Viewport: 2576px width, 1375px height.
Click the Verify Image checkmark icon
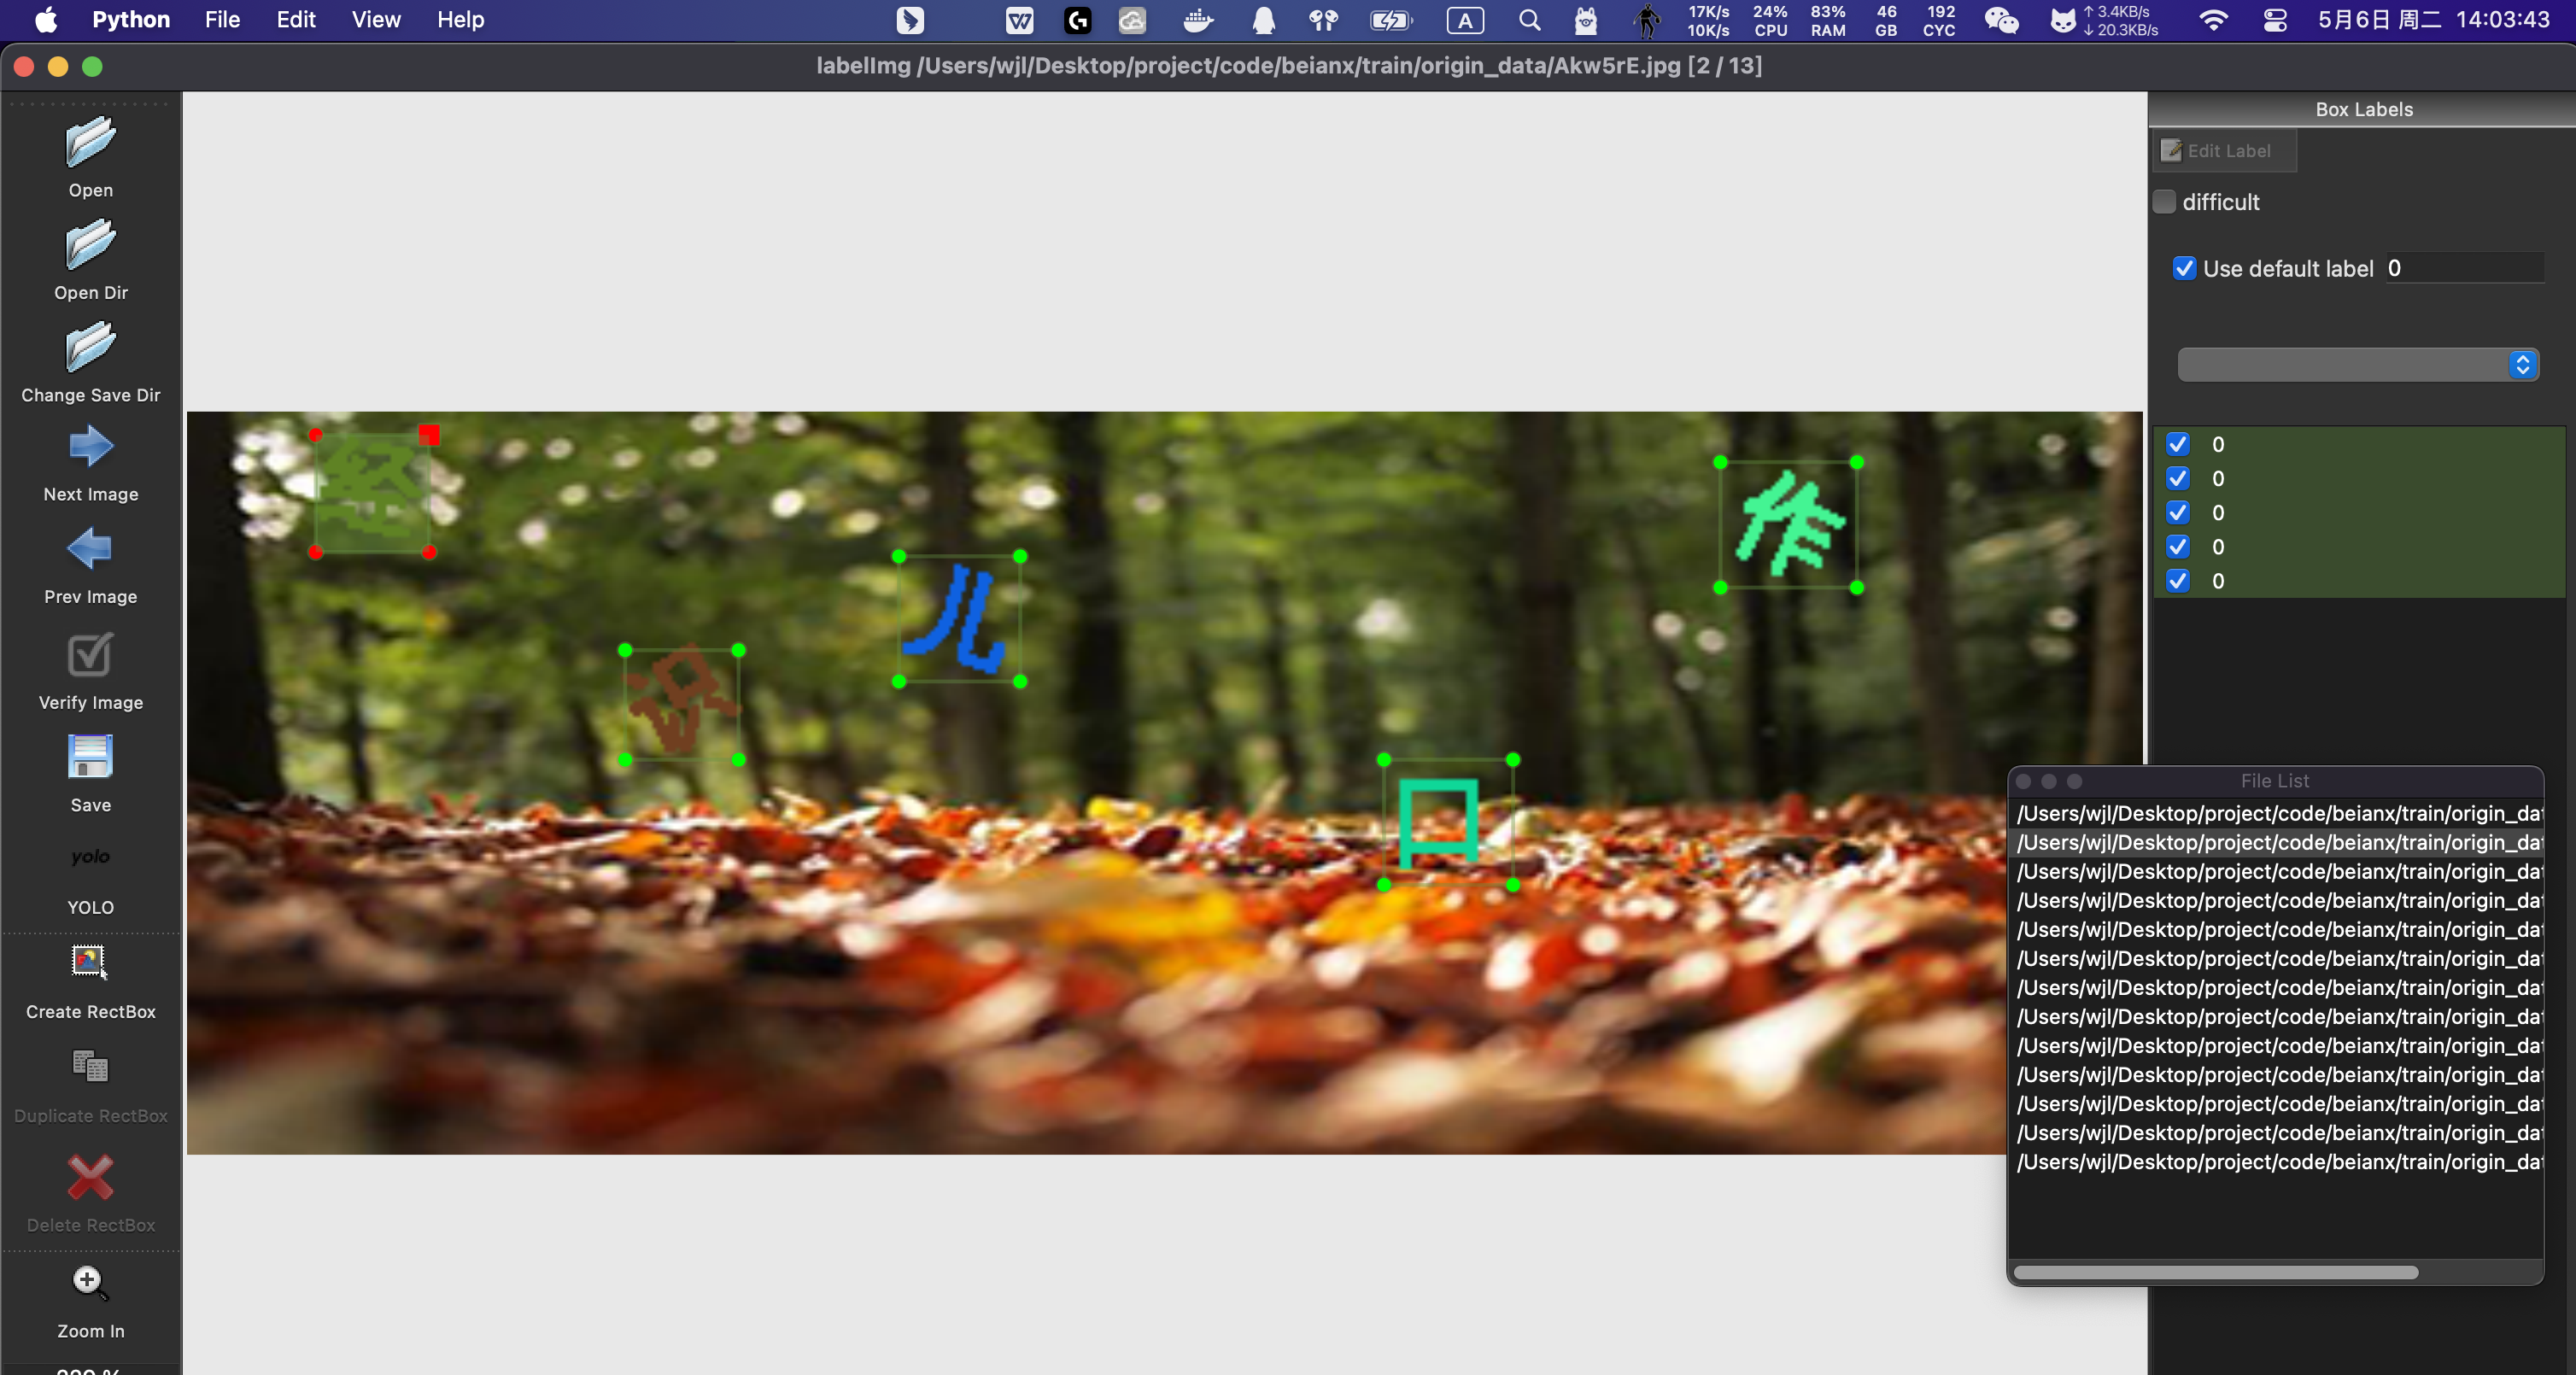[90, 655]
